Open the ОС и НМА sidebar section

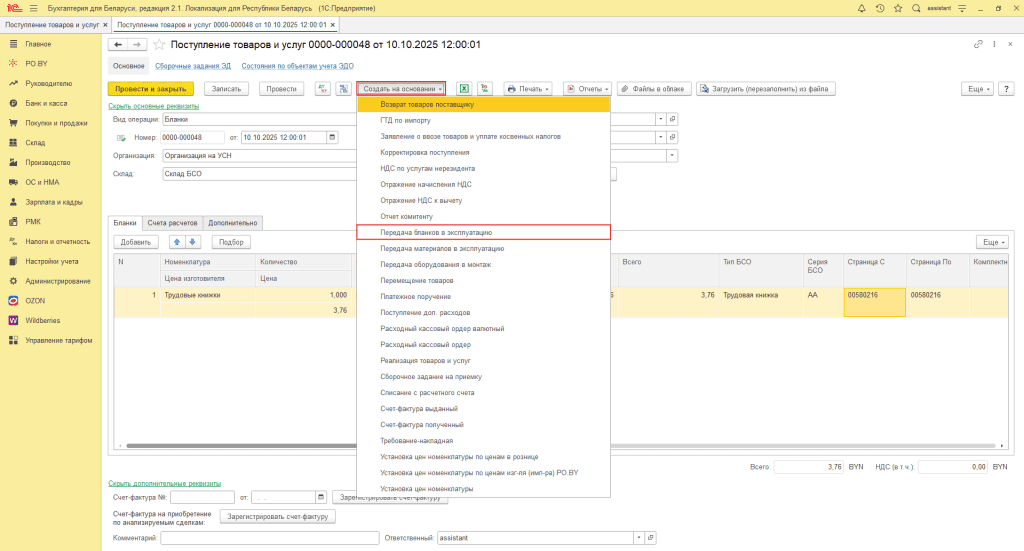(43, 182)
